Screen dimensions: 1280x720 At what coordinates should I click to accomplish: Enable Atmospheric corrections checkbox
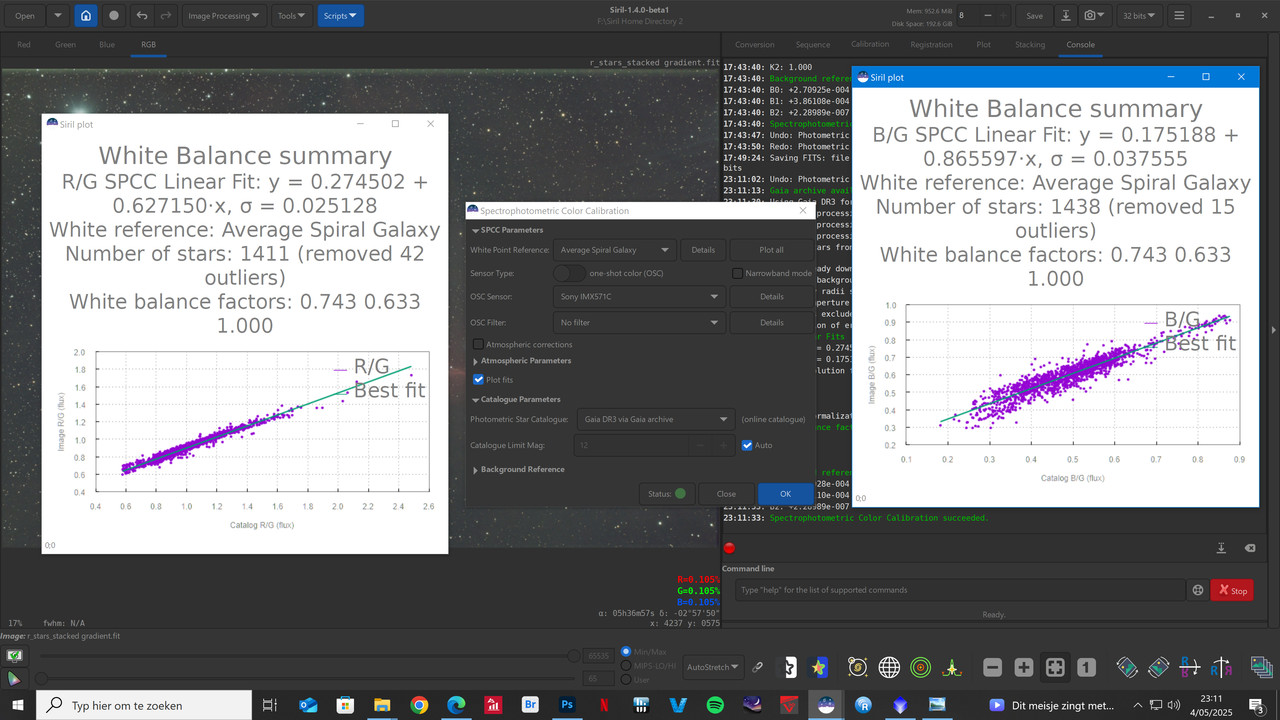coord(478,344)
